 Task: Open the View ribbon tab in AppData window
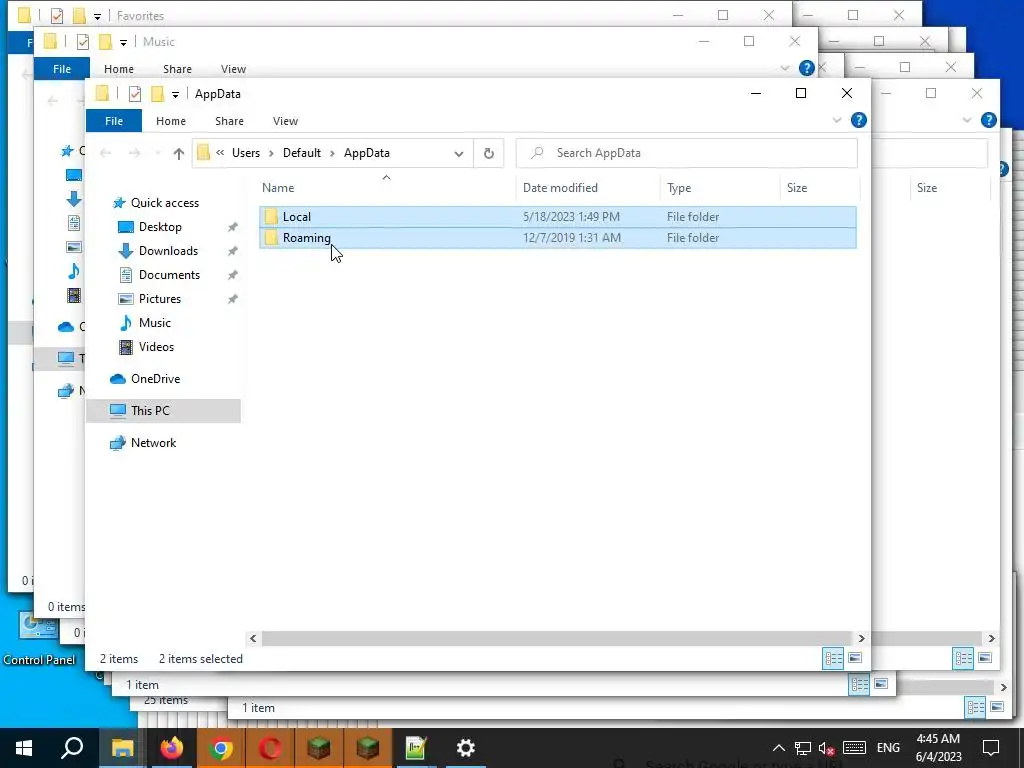pyautogui.click(x=285, y=121)
